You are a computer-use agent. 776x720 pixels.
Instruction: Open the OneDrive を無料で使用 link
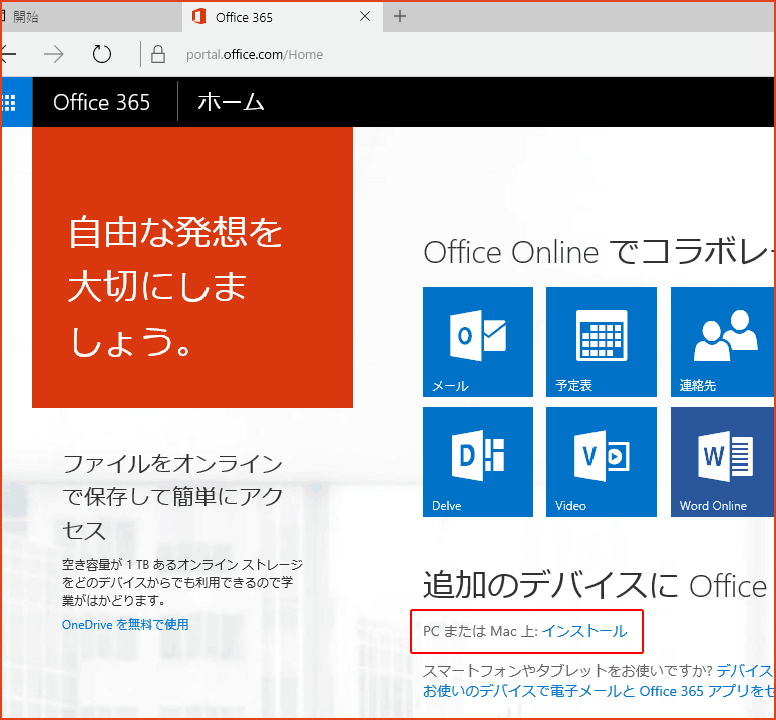point(125,624)
